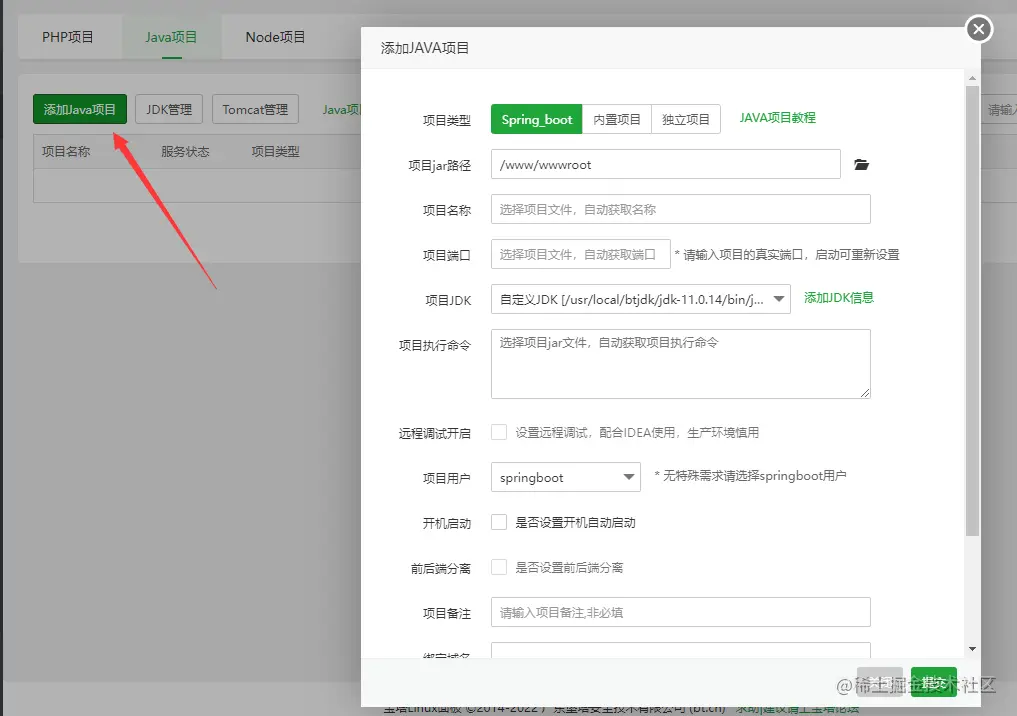Switch to the Java项目 tab
Viewport: 1017px width, 716px height.
pos(171,37)
